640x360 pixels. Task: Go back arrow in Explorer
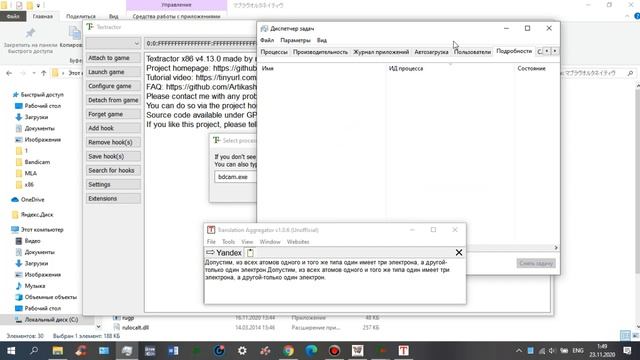pos(9,73)
